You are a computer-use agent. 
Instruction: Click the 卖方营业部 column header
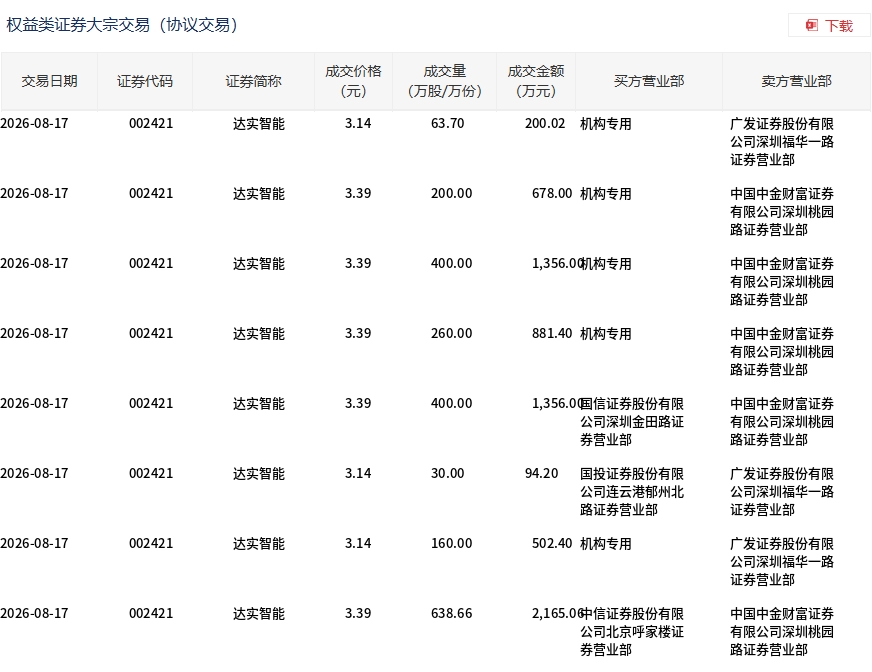796,82
